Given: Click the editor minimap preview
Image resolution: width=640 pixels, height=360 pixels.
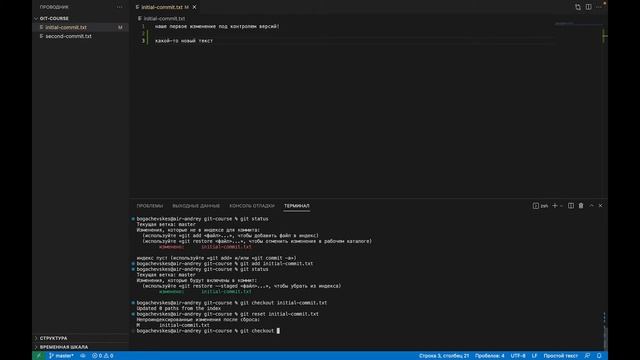Looking at the screenshot, I should click(x=578, y=24).
